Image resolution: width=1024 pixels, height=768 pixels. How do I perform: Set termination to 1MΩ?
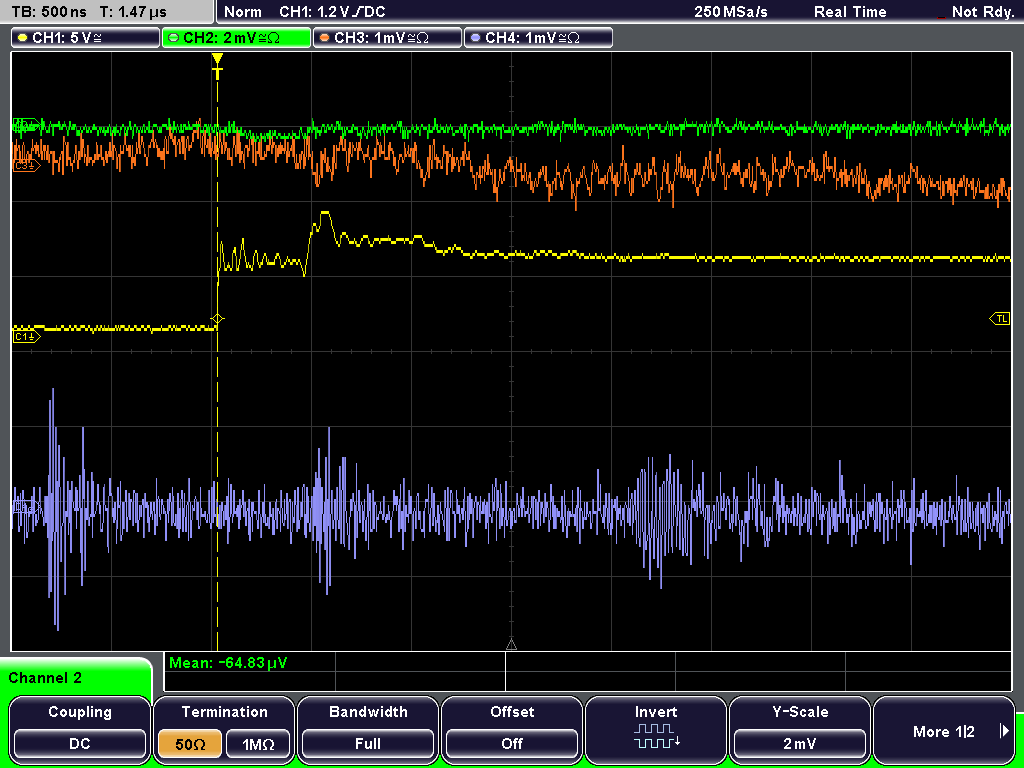pyautogui.click(x=258, y=744)
